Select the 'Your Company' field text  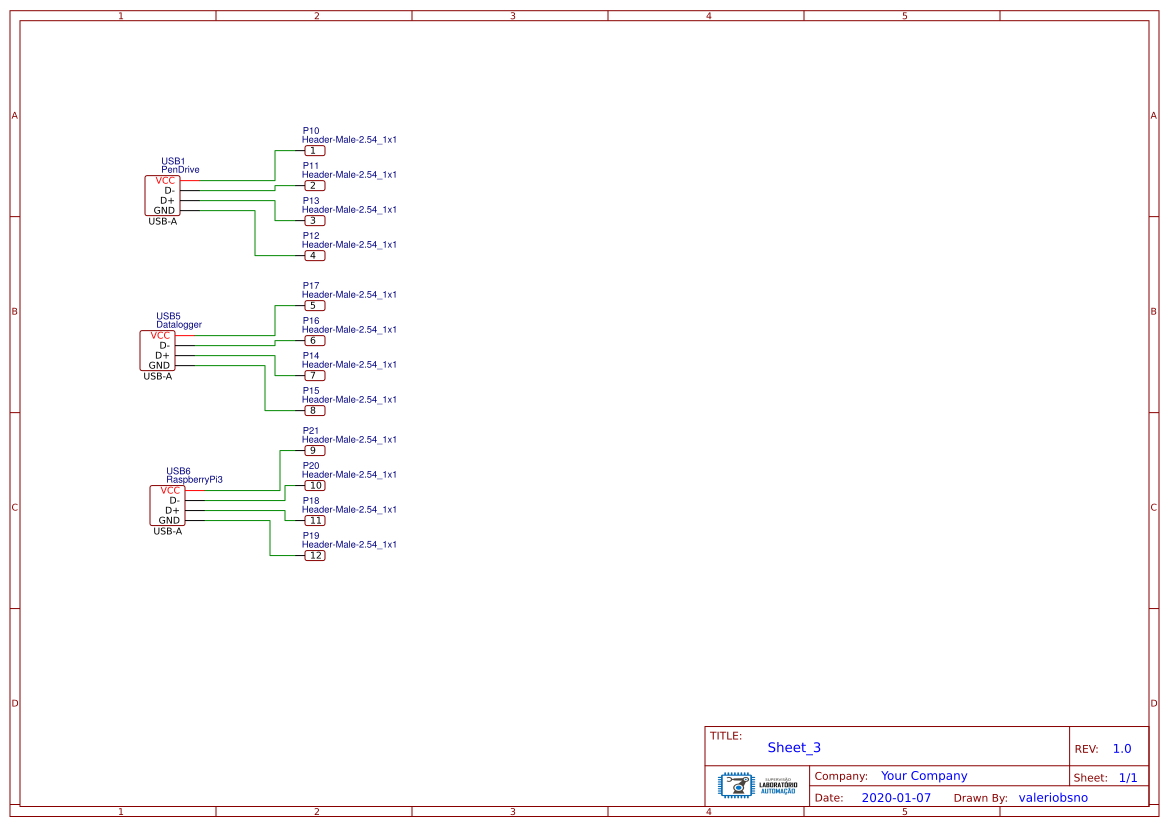[924, 776]
